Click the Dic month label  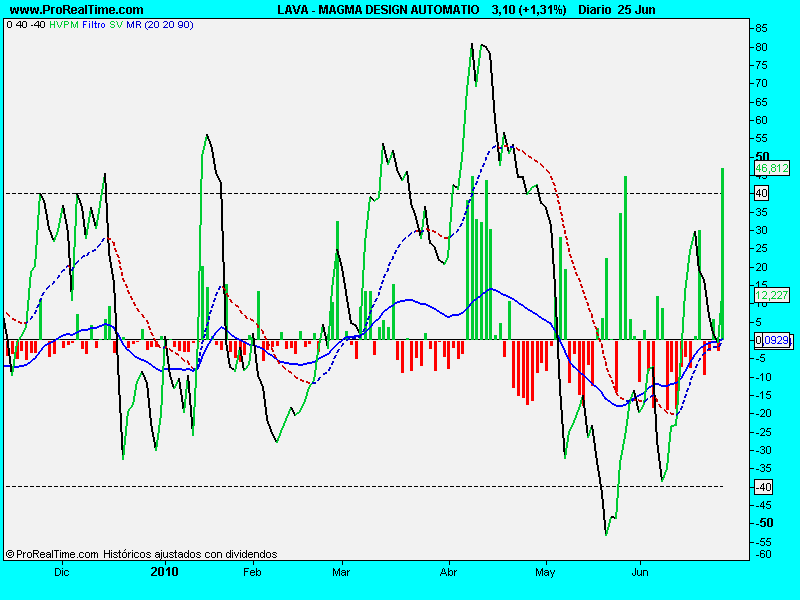[62, 572]
